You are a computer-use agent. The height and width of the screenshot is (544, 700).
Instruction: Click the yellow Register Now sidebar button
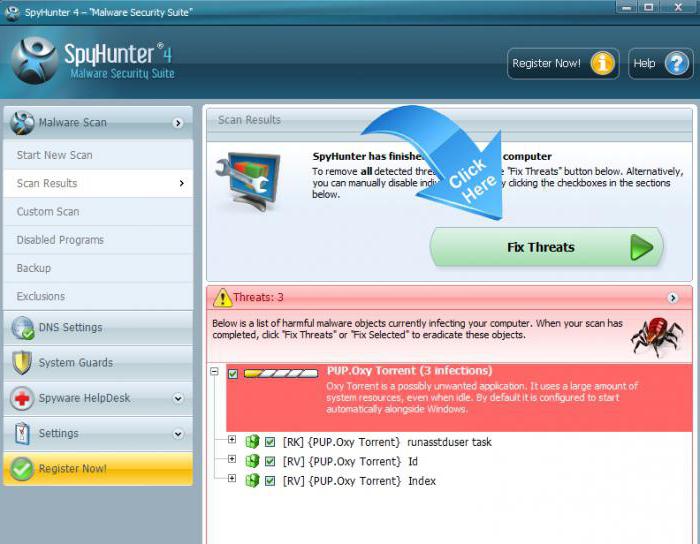click(98, 469)
